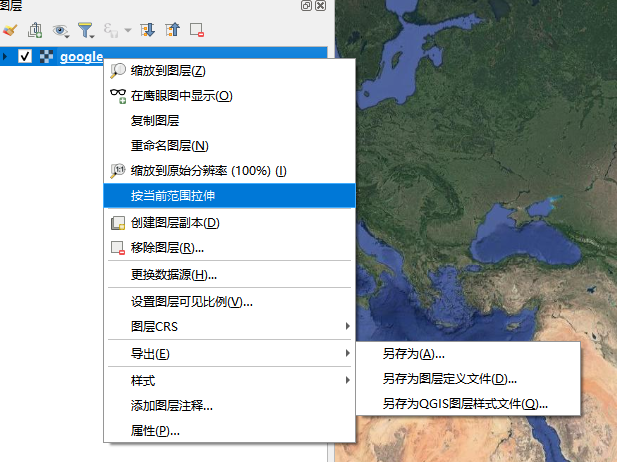Select 在鹰眼图中显示(O) menu entry
Image resolution: width=617 pixels, height=462 pixels.
[x=229, y=96]
